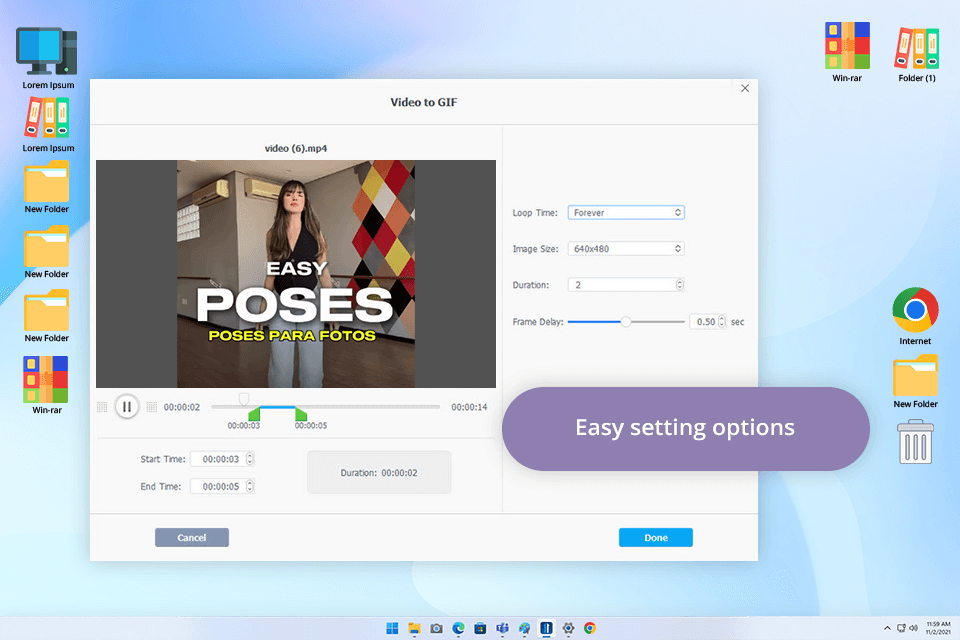
Task: Select New Folder directly above left Win-rar icon
Action: pos(47,316)
